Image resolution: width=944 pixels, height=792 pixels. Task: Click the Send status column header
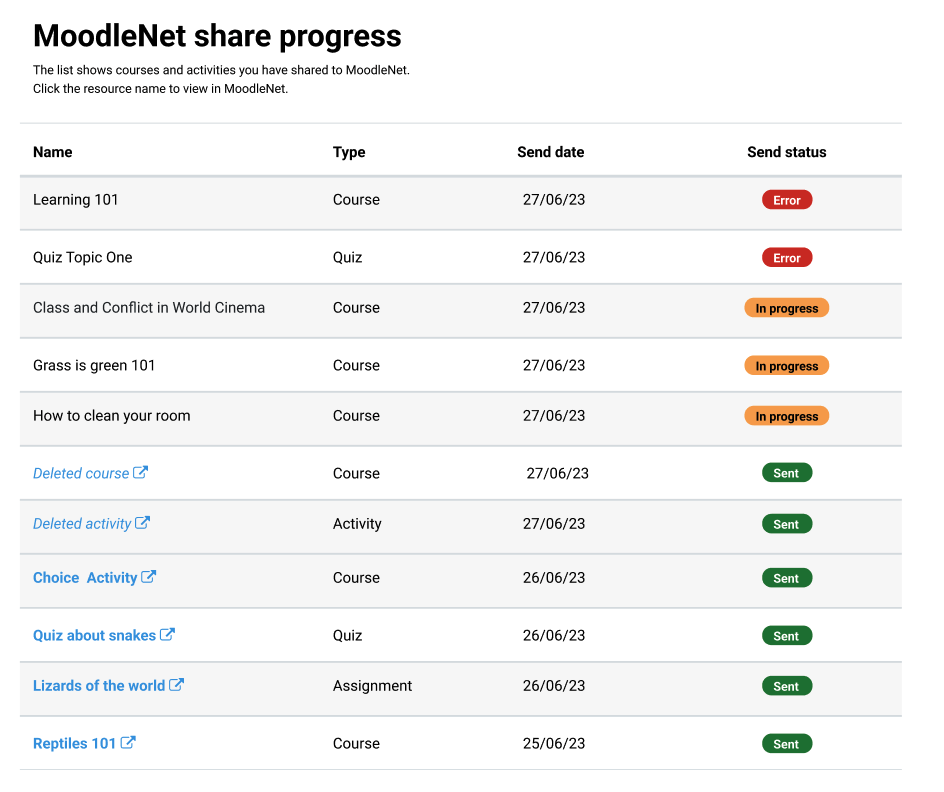click(787, 152)
